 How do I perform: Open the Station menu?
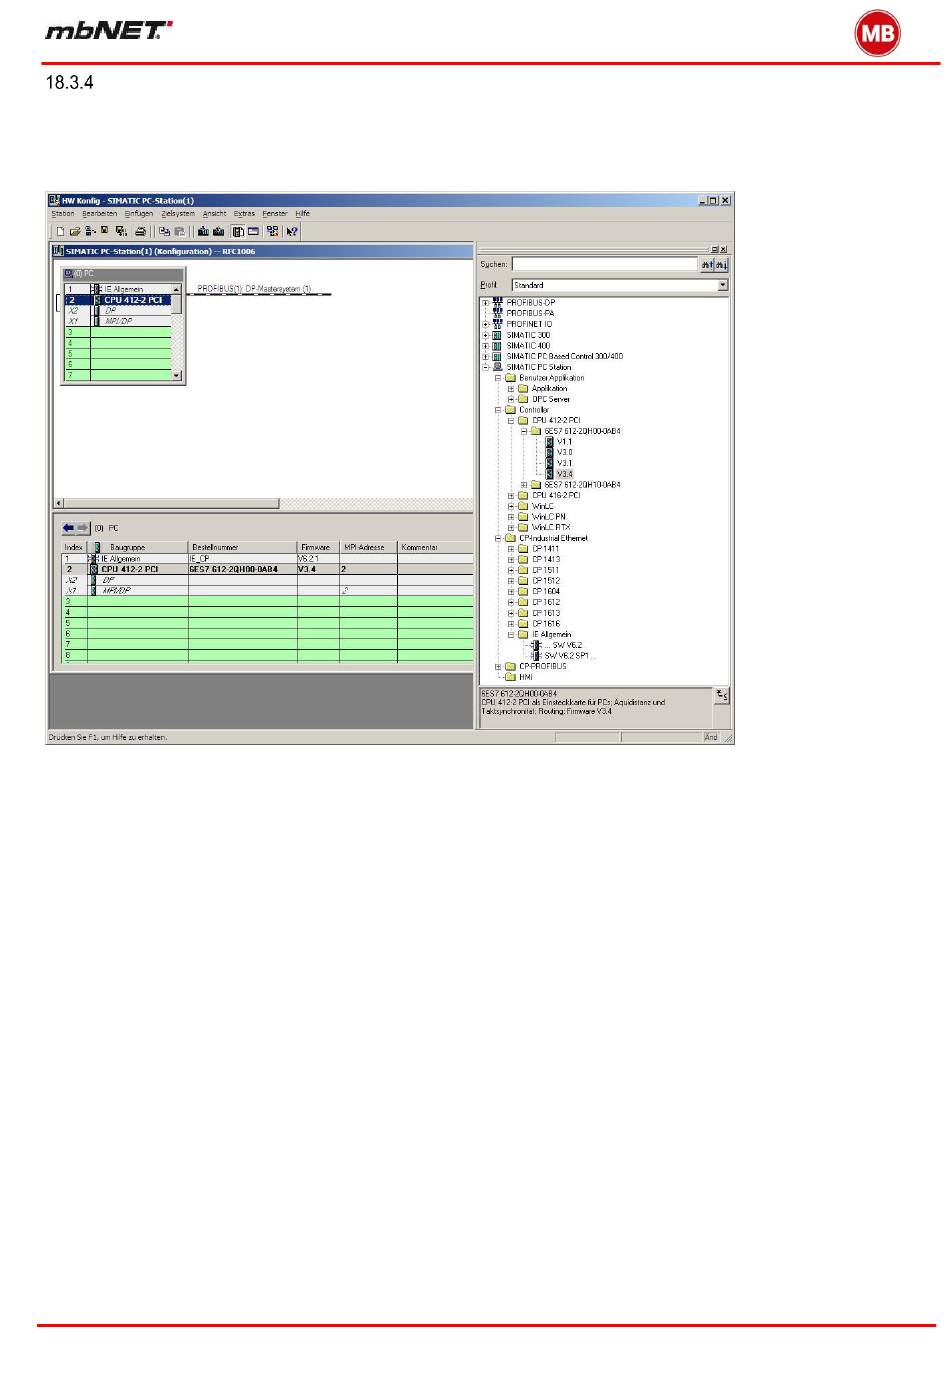click(x=63, y=214)
